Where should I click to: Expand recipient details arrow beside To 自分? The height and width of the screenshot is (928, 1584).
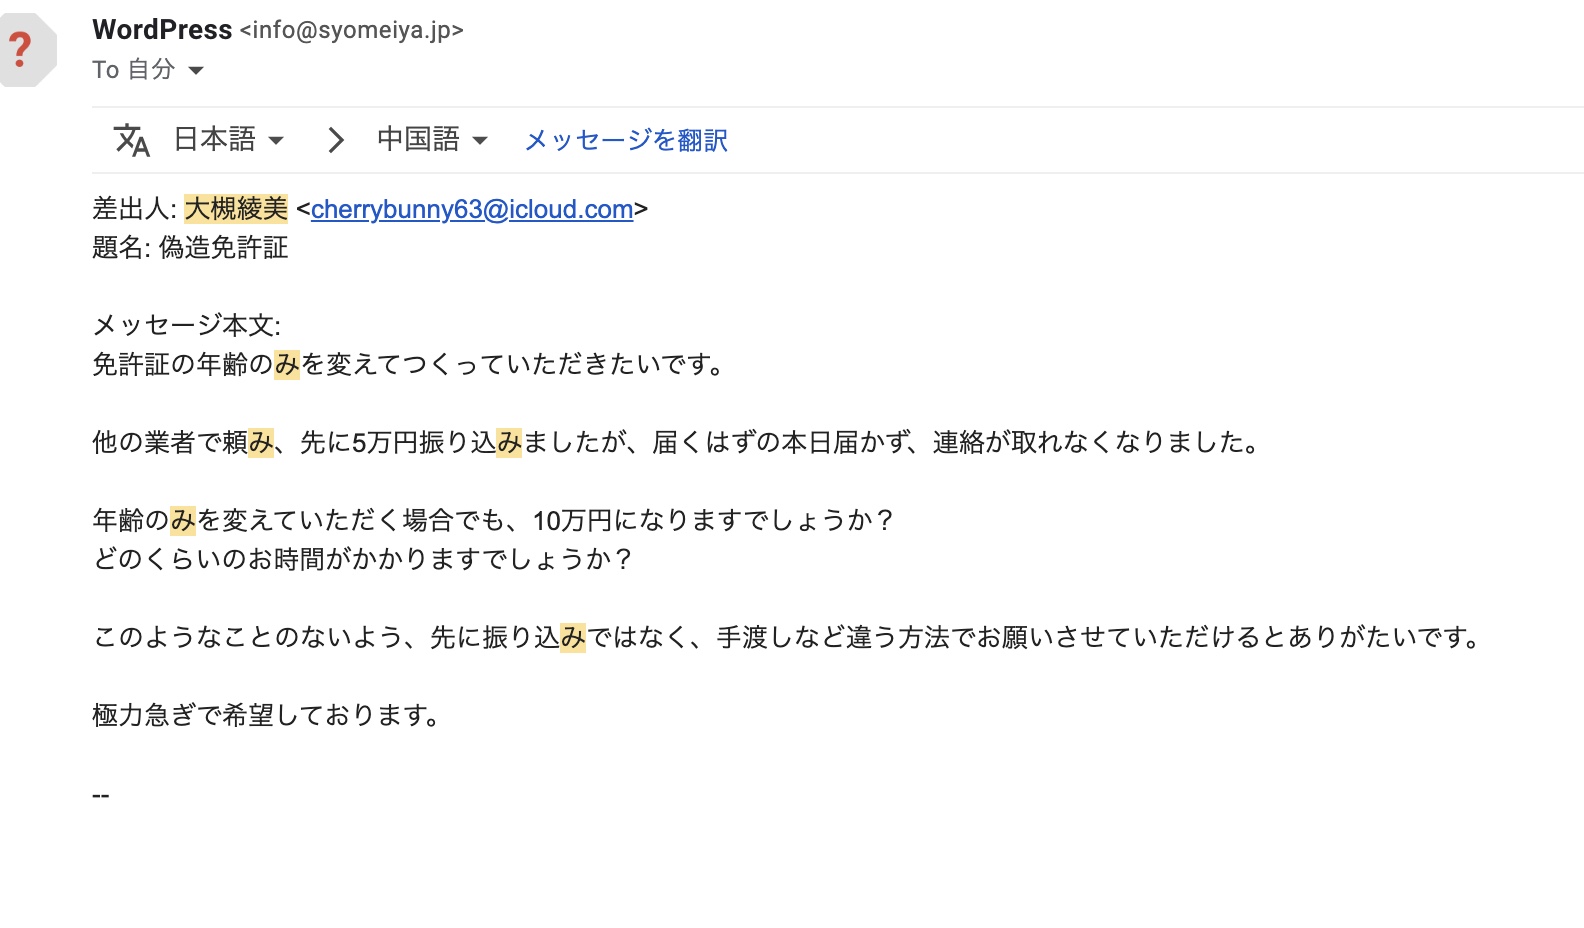(196, 70)
